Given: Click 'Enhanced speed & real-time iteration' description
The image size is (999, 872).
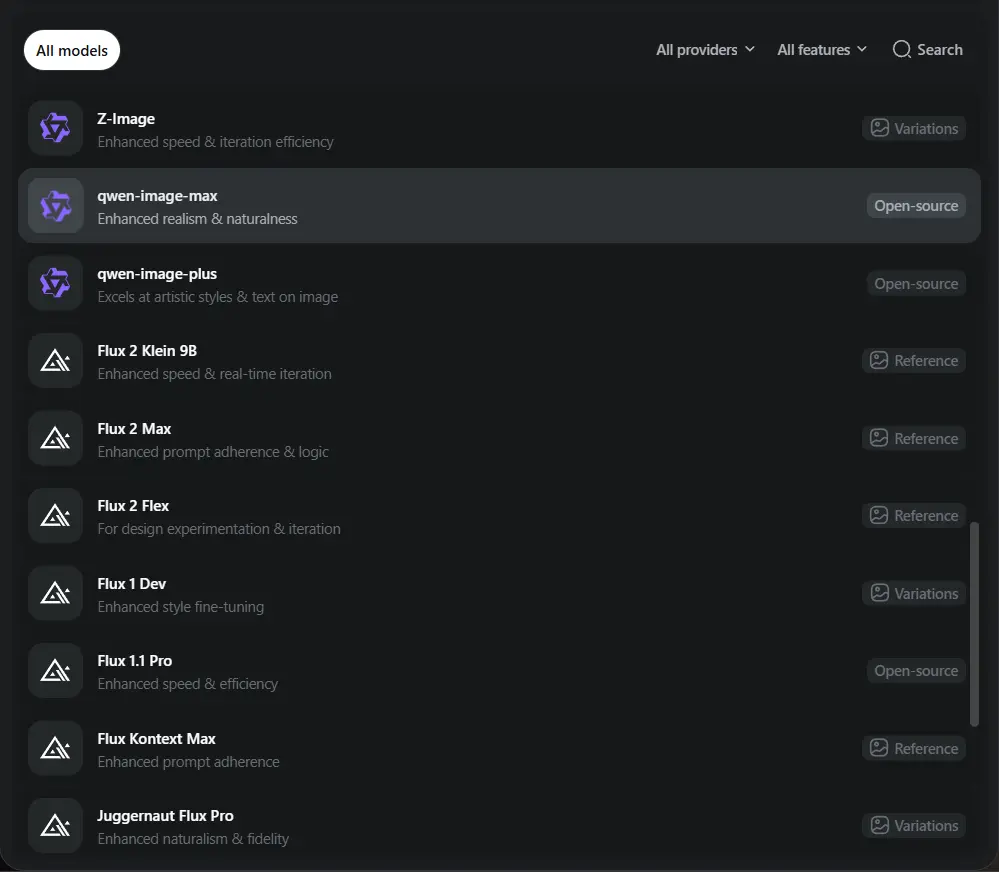Looking at the screenshot, I should click(215, 374).
